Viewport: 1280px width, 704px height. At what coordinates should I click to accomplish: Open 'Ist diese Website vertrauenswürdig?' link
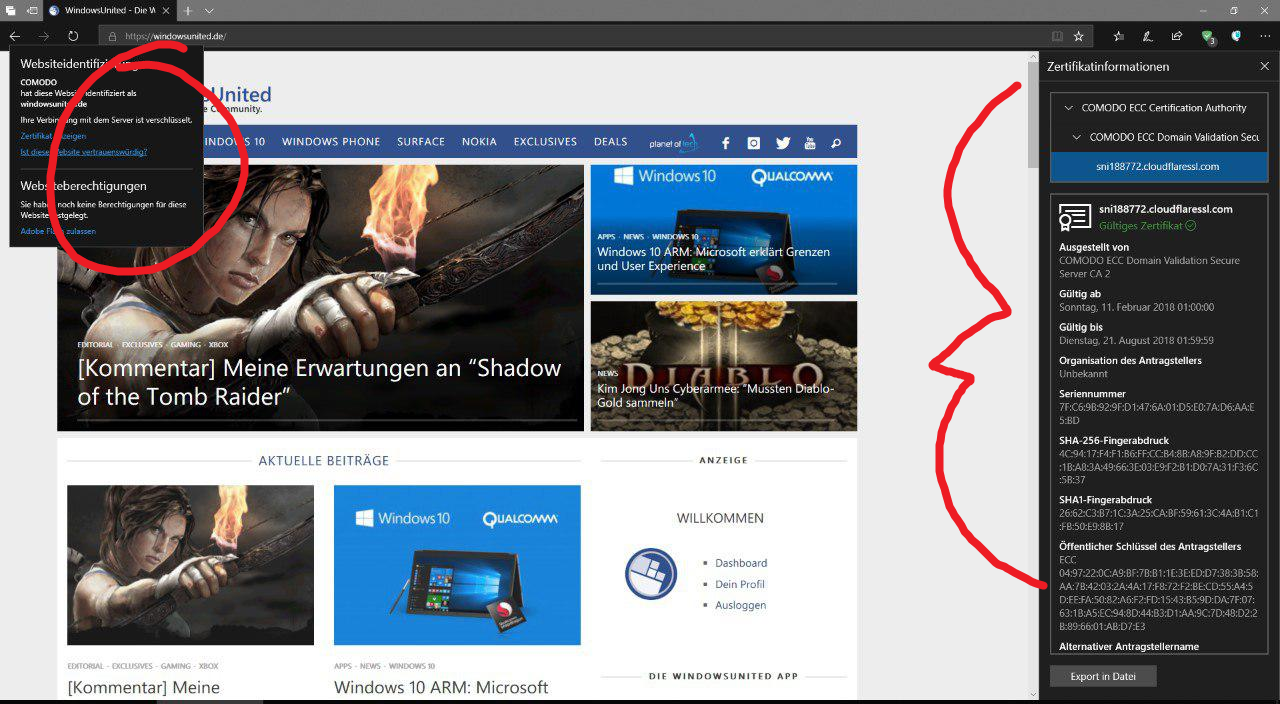point(84,152)
